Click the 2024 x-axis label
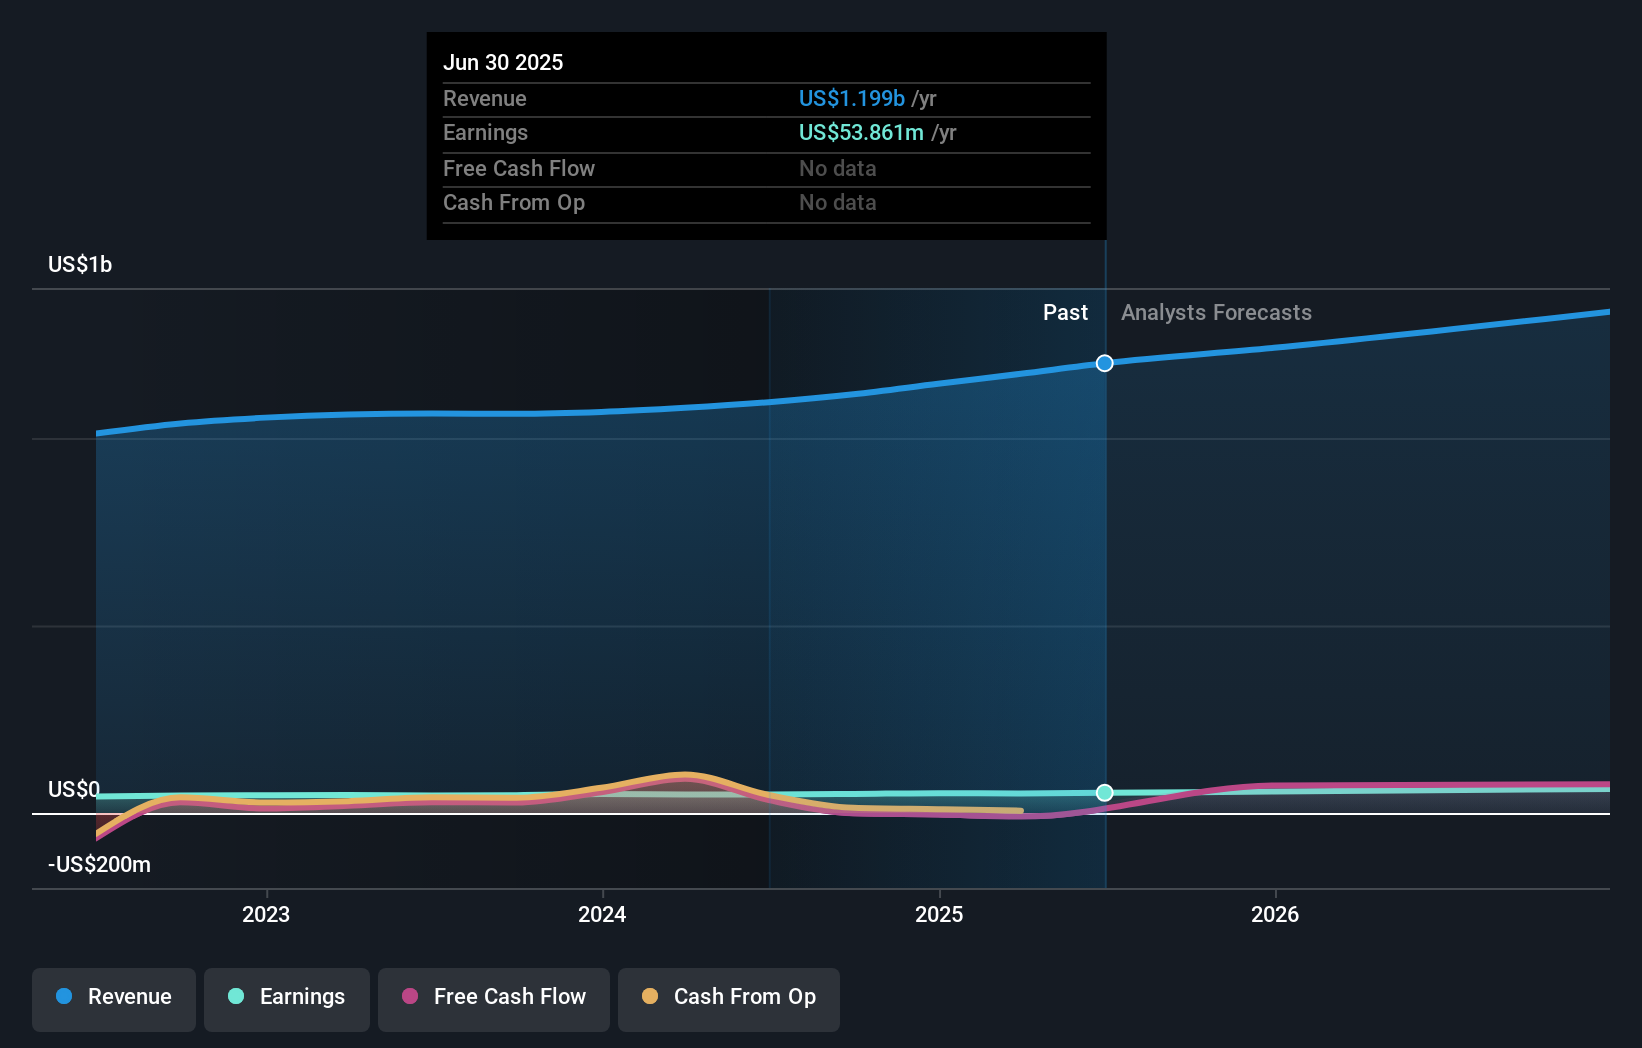Screen dimensions: 1642x1048 602,915
